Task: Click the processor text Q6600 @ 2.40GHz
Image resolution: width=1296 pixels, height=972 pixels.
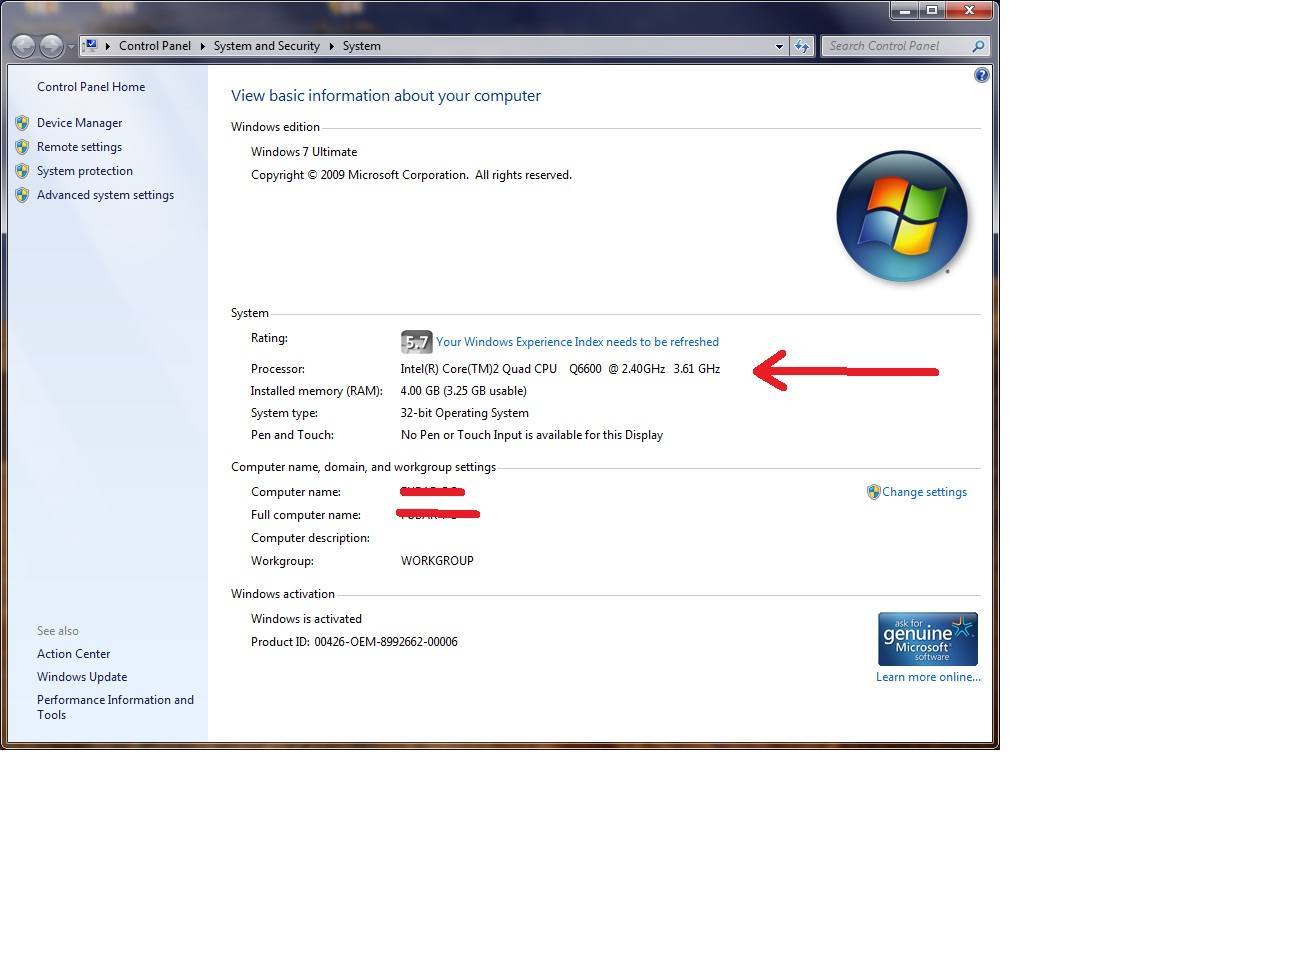Action: click(617, 369)
